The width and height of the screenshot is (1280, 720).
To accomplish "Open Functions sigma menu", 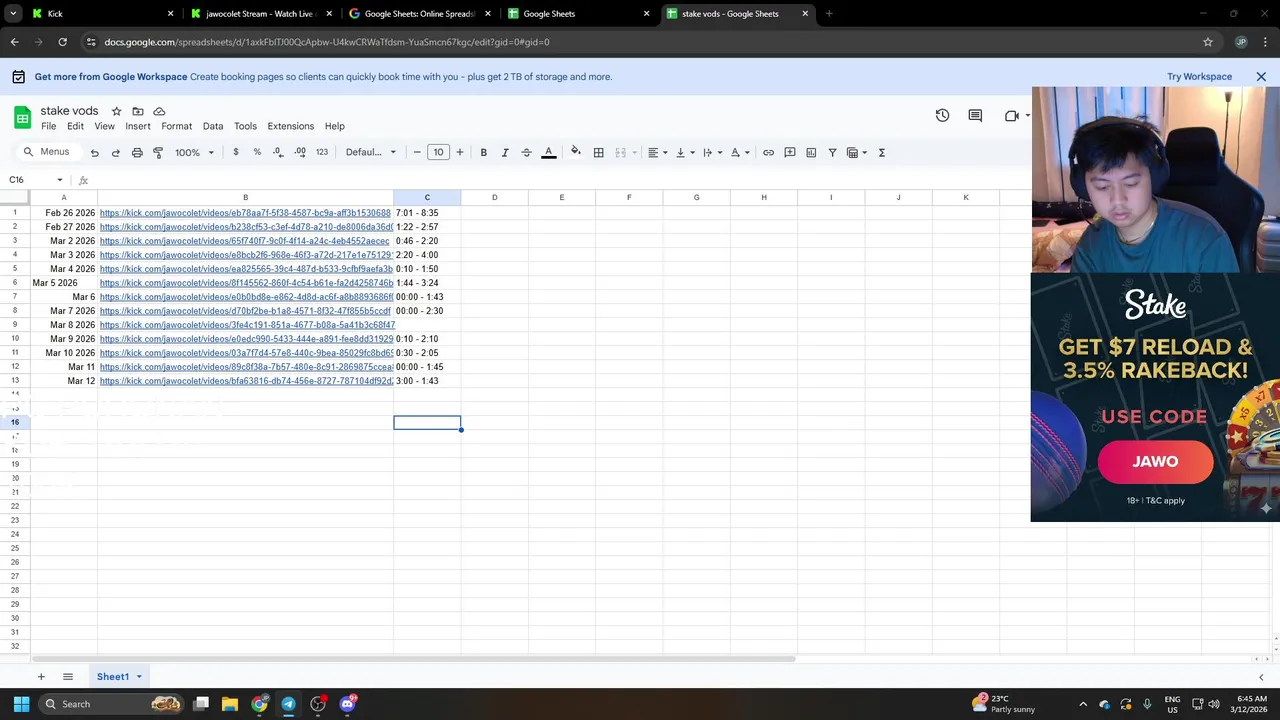I will [881, 153].
